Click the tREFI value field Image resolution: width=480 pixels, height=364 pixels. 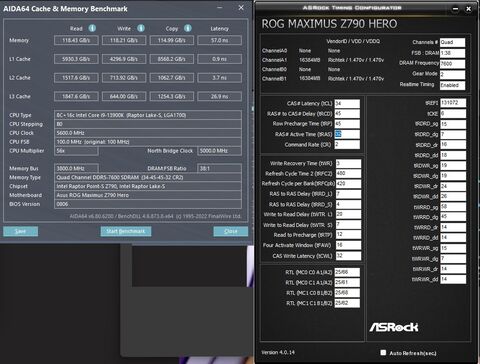tap(453, 103)
